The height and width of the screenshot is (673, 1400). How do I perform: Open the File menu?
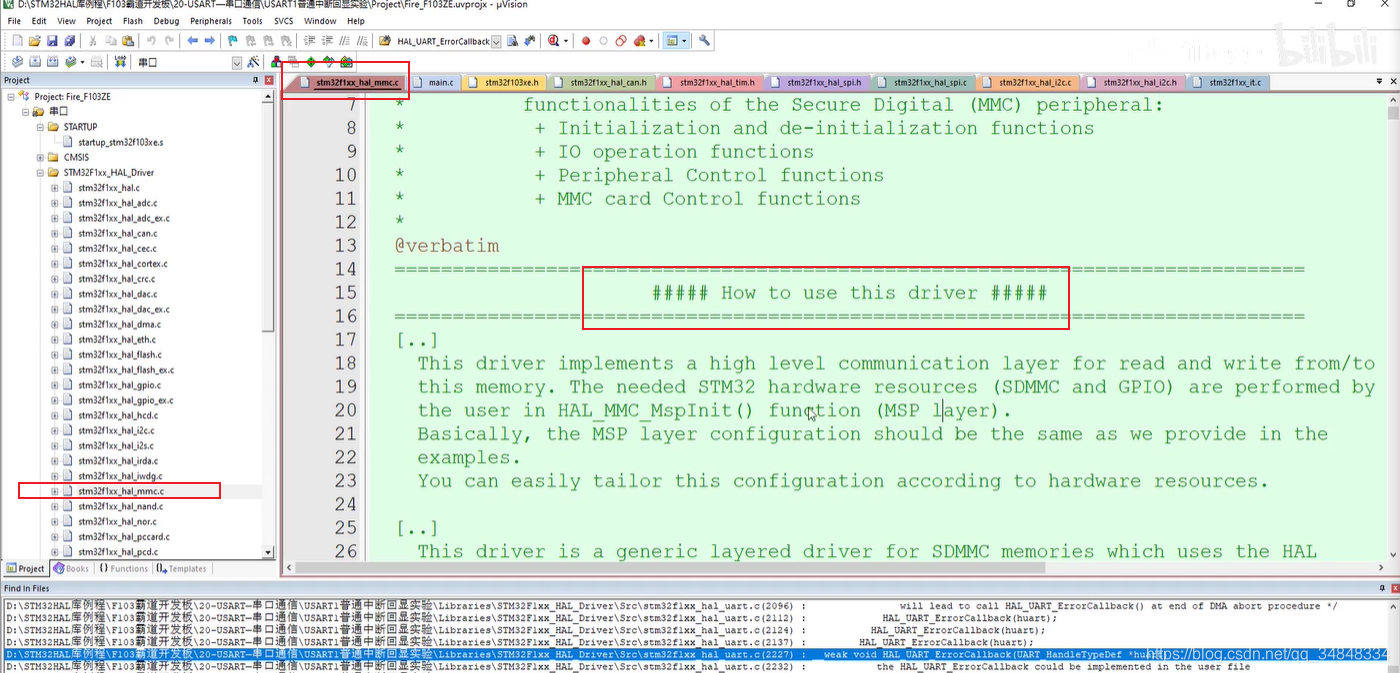[14, 20]
